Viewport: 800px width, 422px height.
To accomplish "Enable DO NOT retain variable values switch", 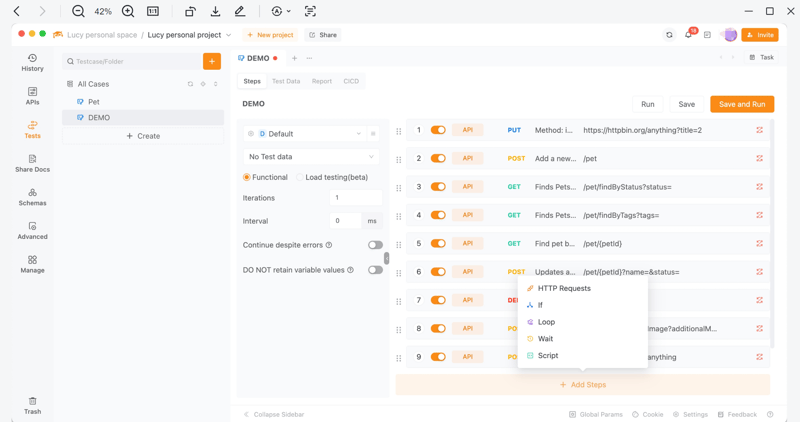I will [376, 270].
